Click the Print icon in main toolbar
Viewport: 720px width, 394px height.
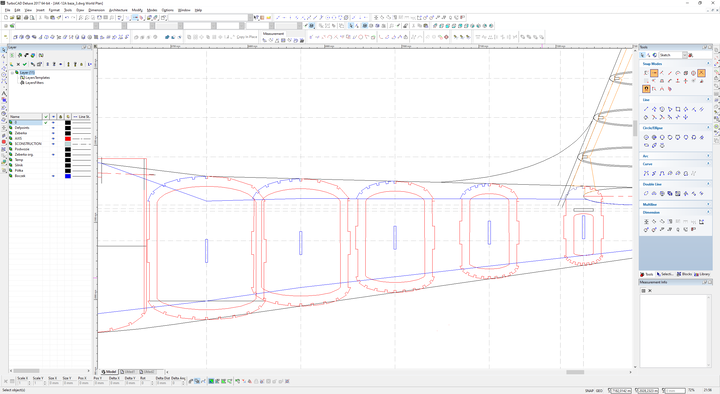pyautogui.click(x=26, y=17)
